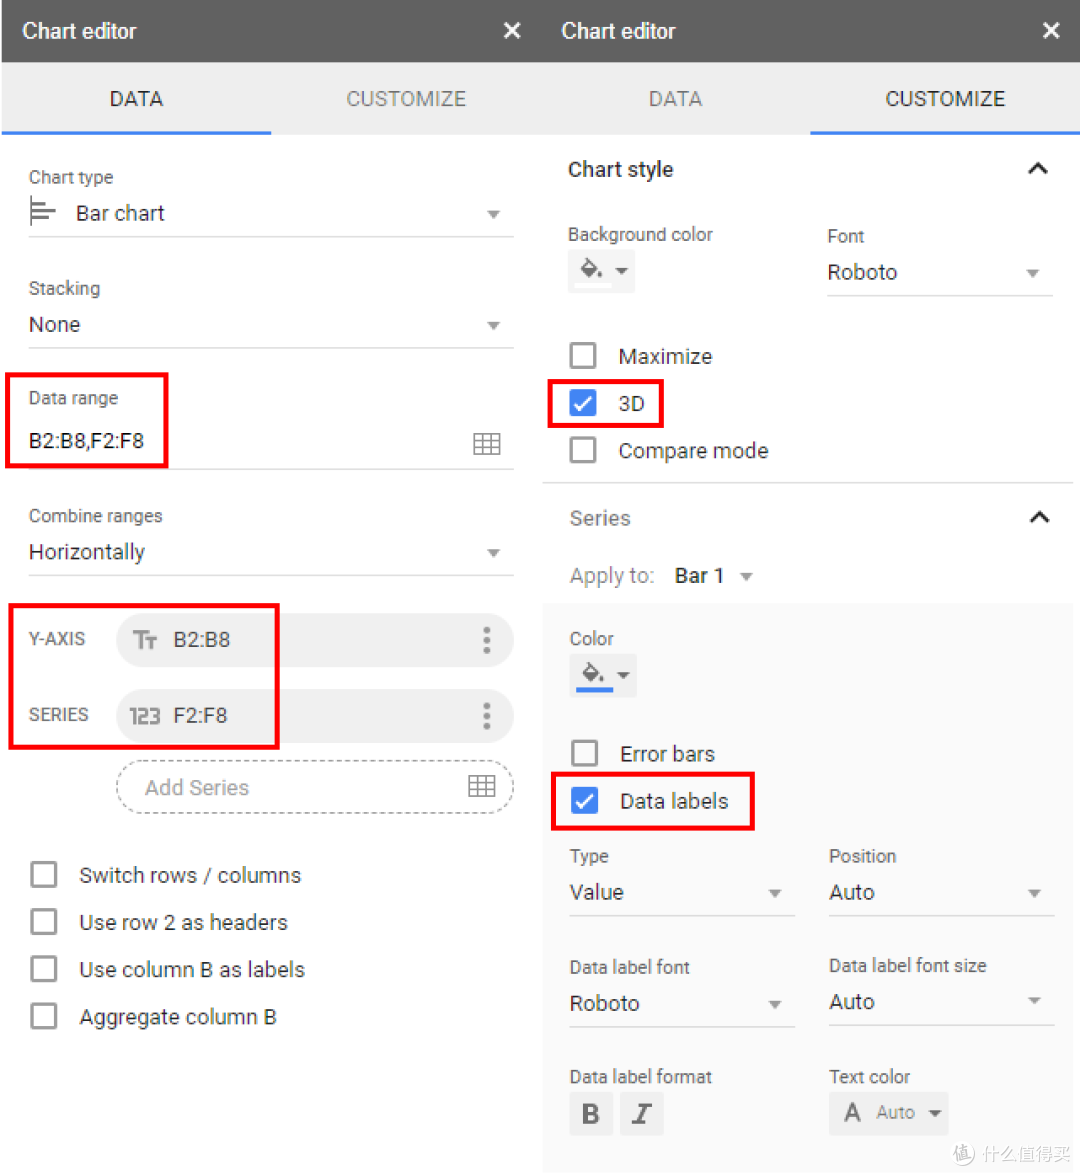Click the SERIES F2:F8 range chip
The height and width of the screenshot is (1176, 1080).
click(x=314, y=716)
